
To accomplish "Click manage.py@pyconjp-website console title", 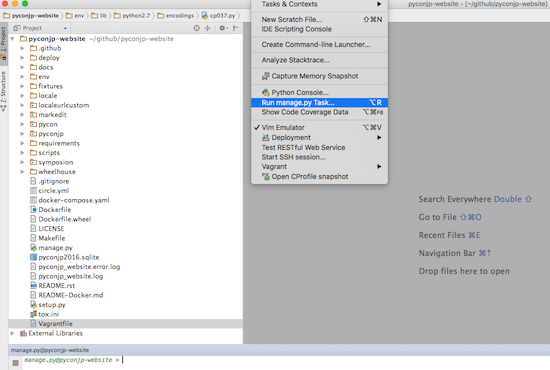I will pyautogui.click(x=50, y=350).
